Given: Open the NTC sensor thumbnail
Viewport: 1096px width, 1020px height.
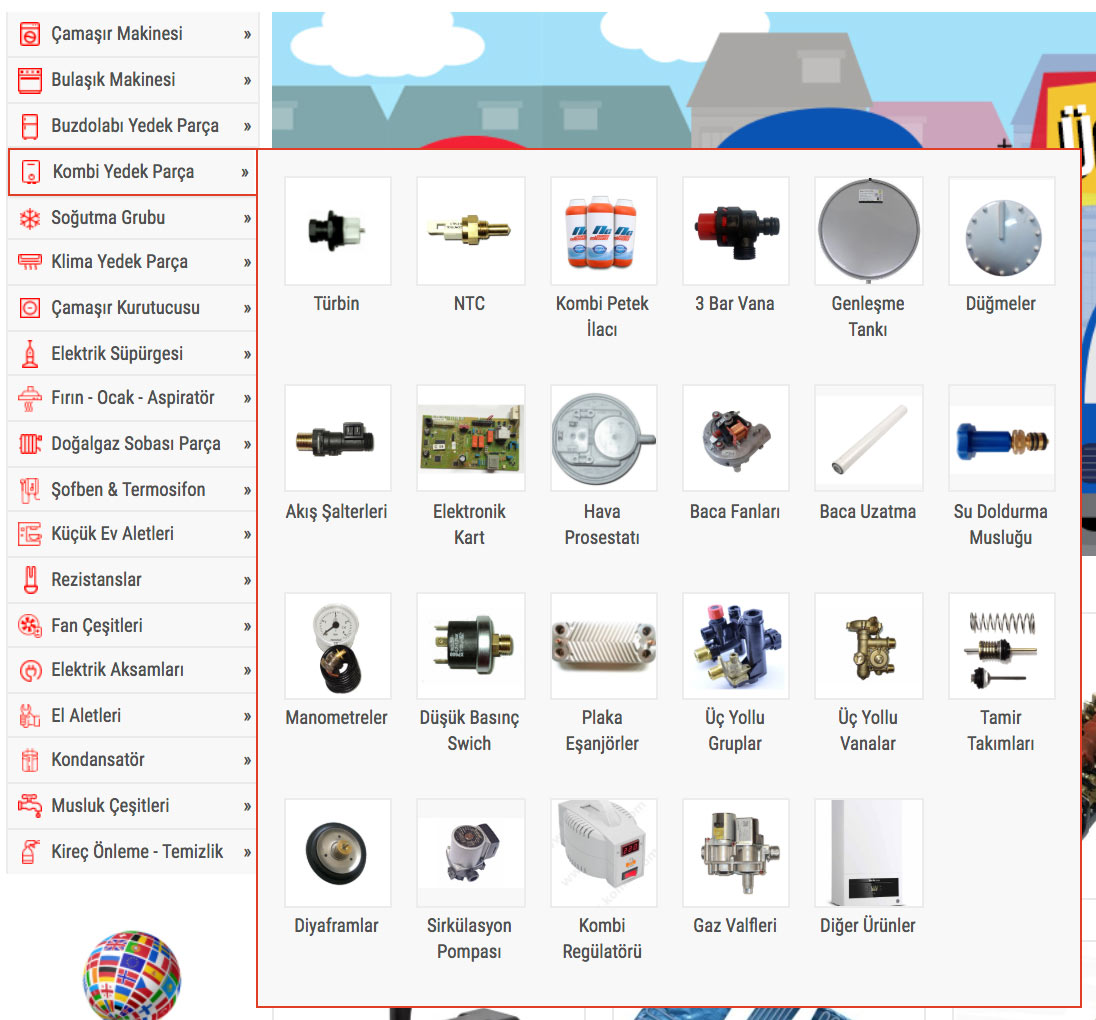Looking at the screenshot, I should click(x=470, y=231).
